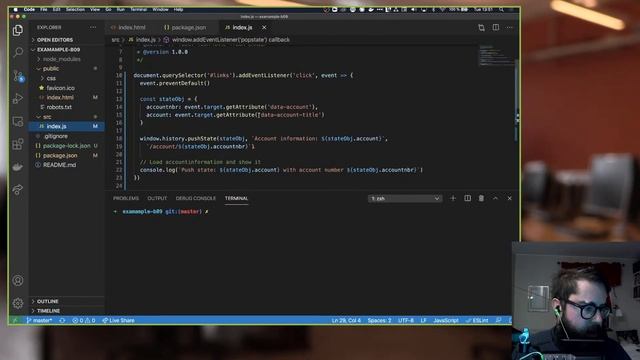Open the editor more actions ellipsis
This screenshot has height=360, width=640.
509,27
